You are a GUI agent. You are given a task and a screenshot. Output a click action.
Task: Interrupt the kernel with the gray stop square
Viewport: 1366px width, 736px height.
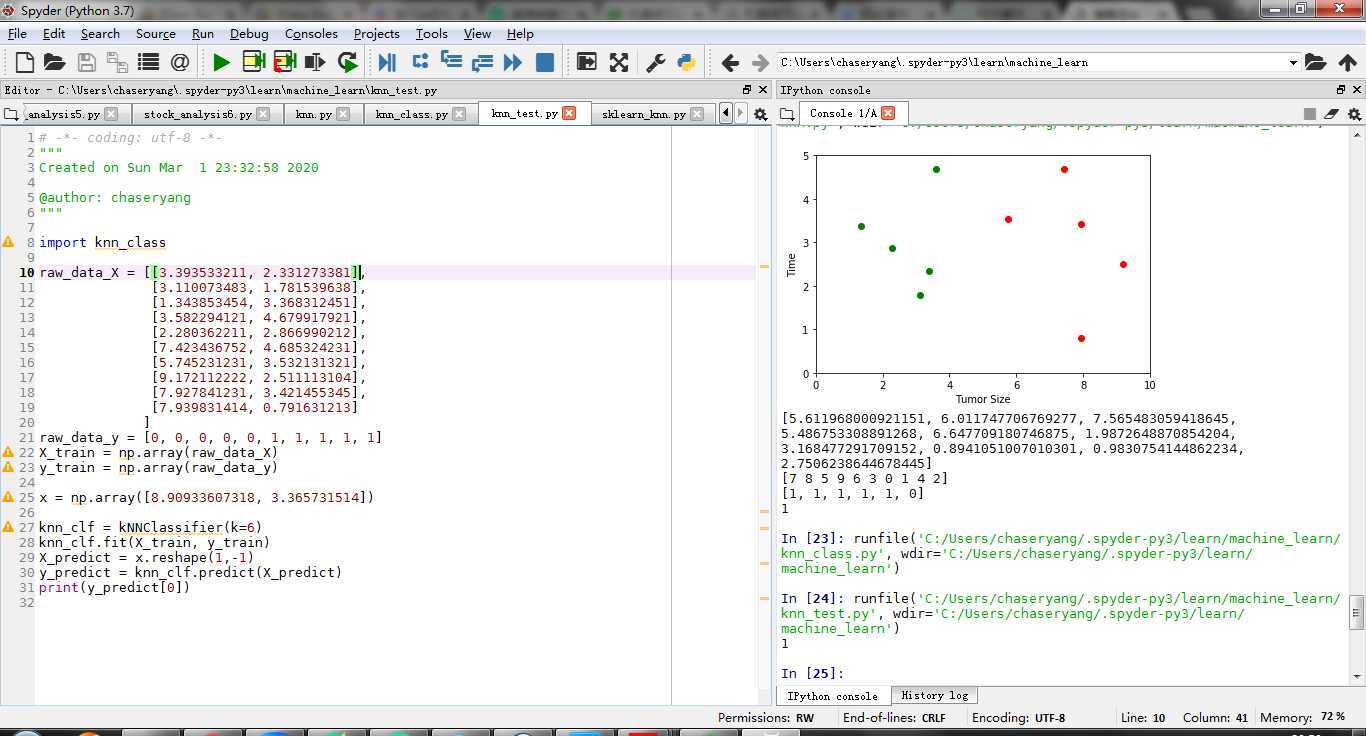(x=1310, y=114)
